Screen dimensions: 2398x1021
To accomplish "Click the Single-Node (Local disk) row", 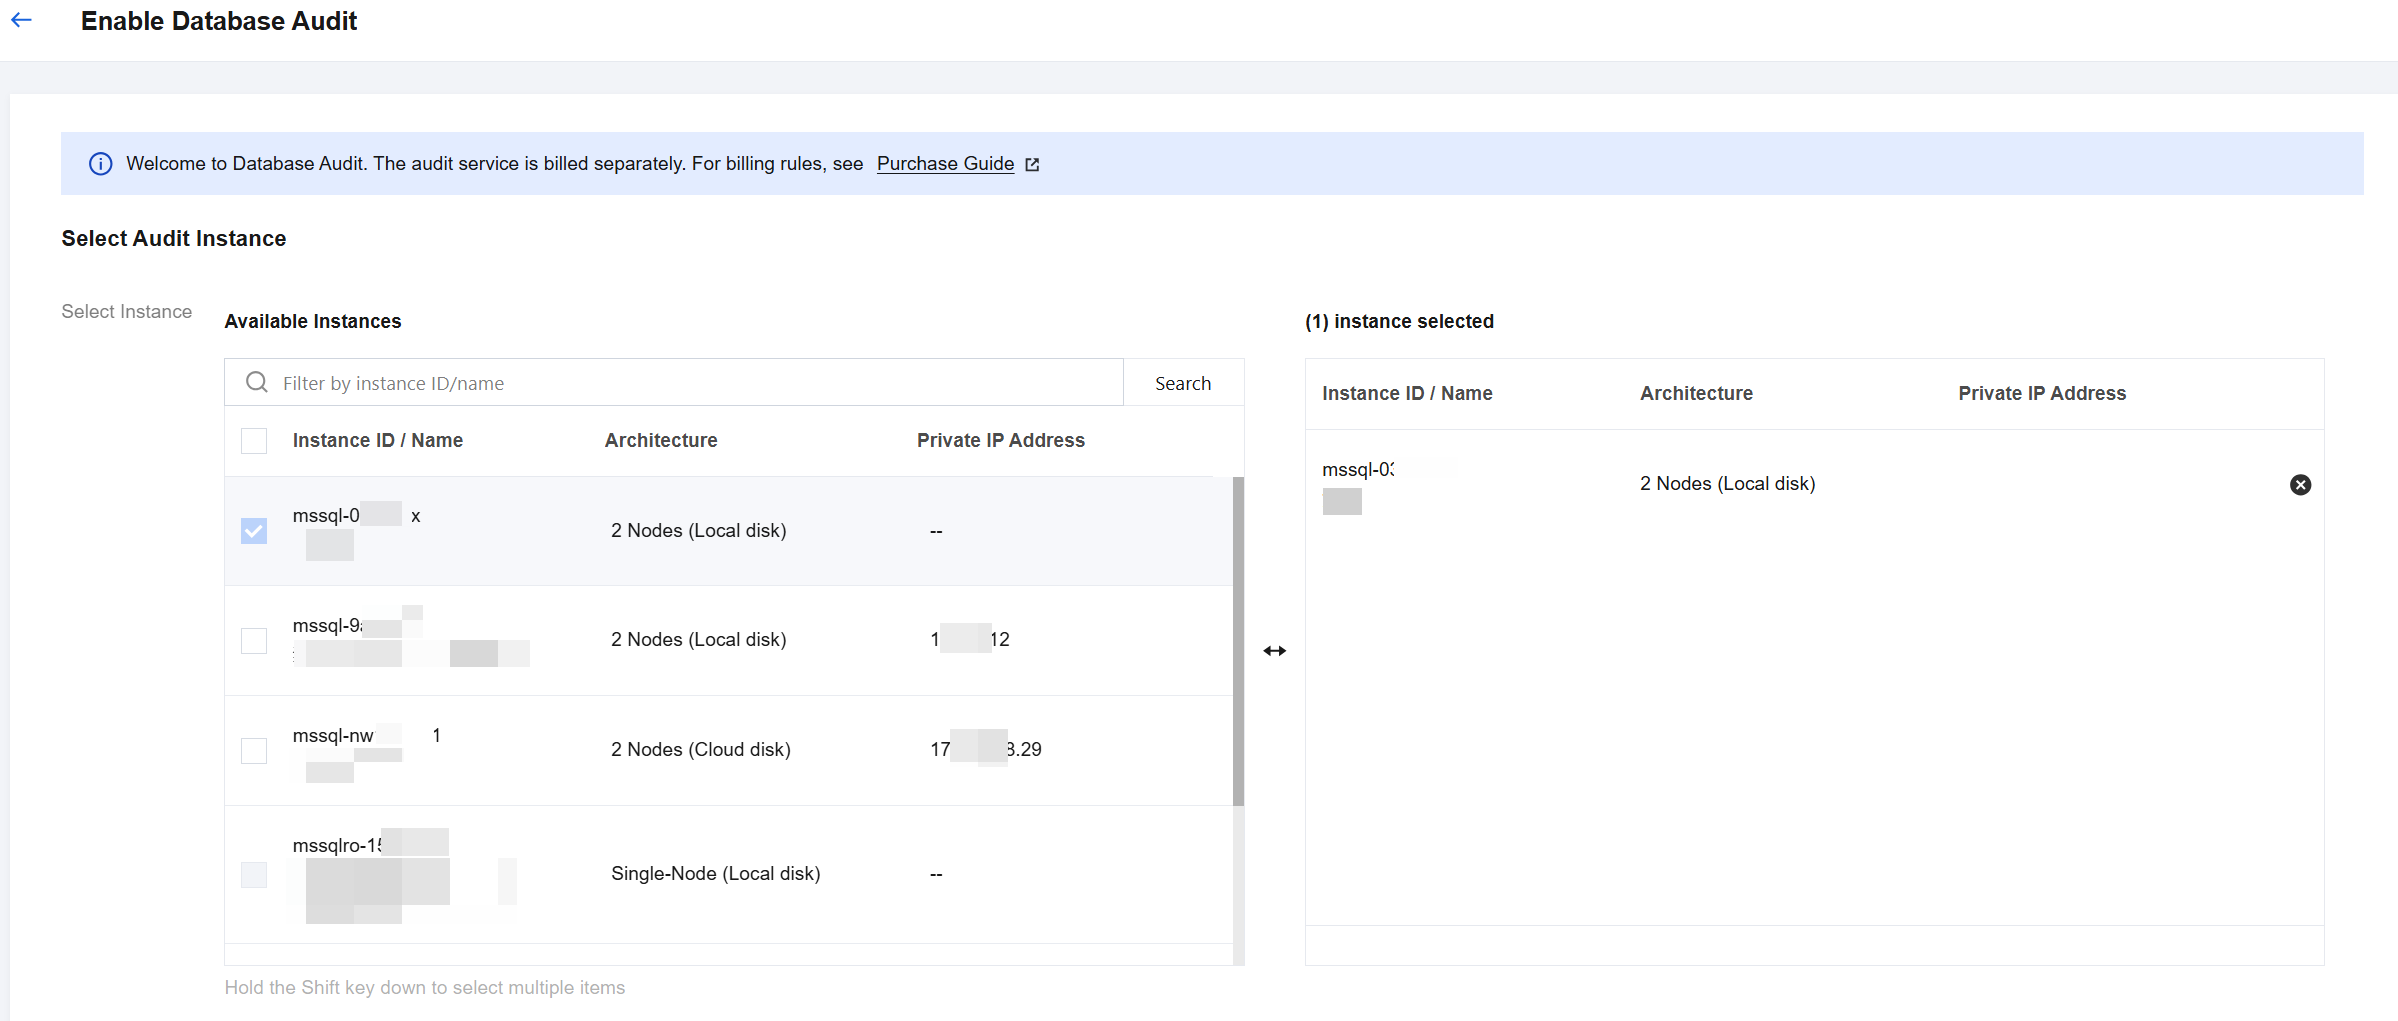I will click(x=715, y=874).
